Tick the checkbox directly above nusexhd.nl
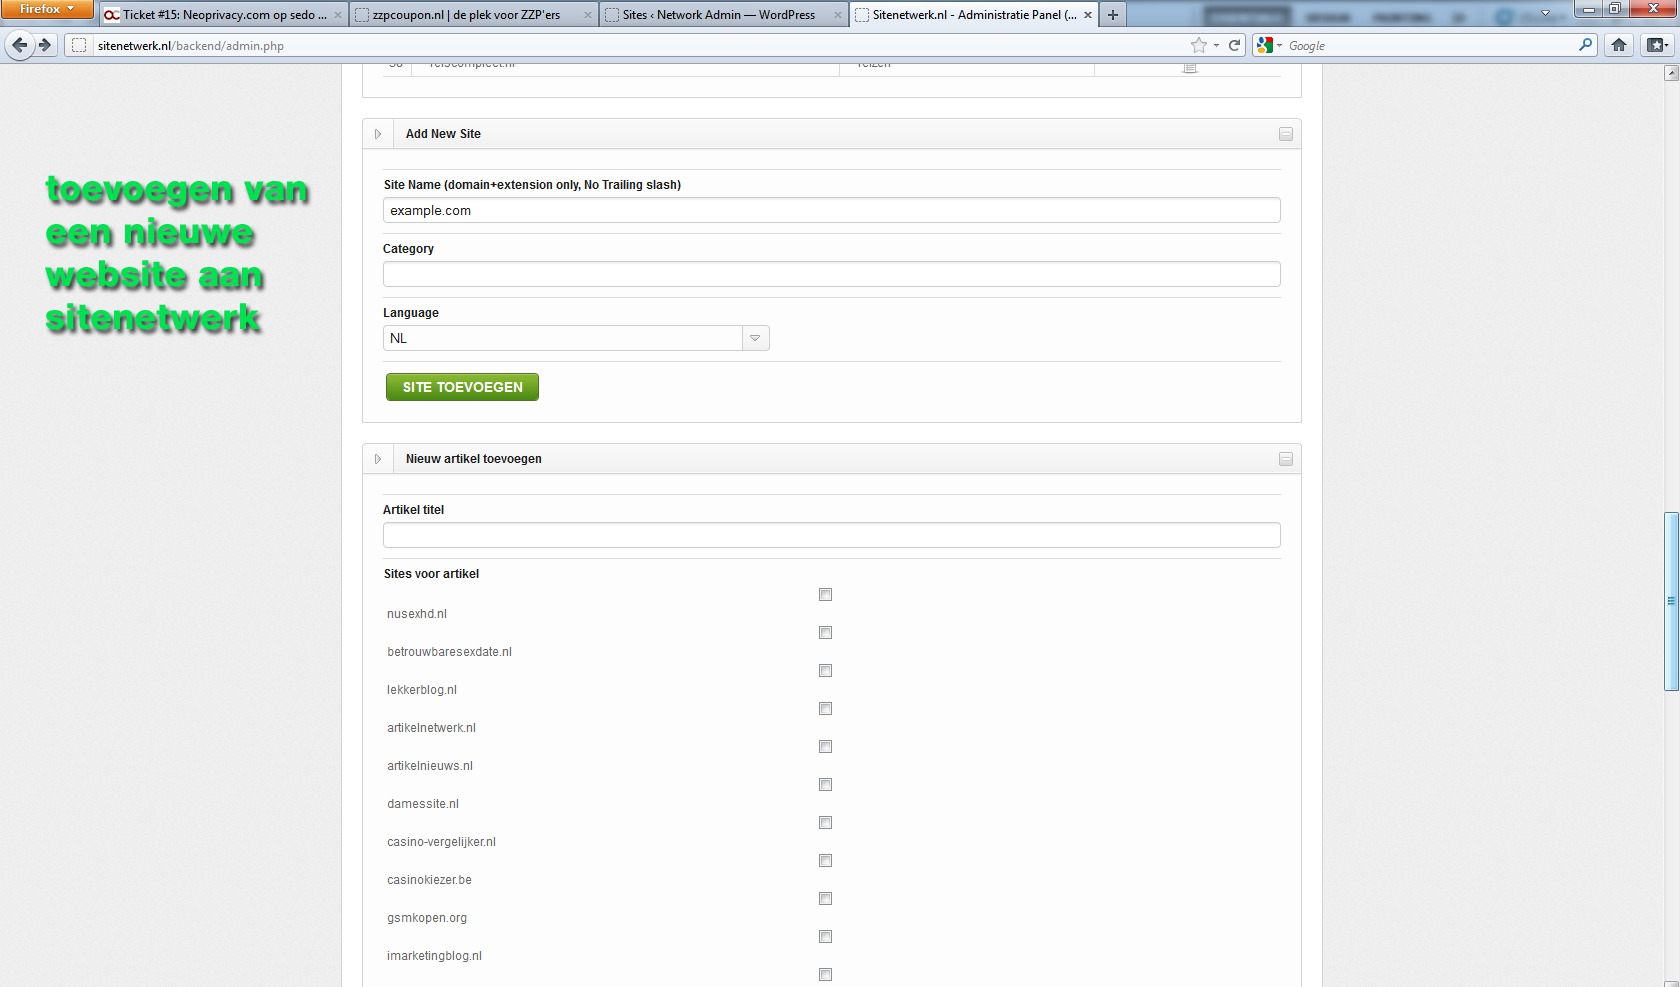 tap(825, 595)
